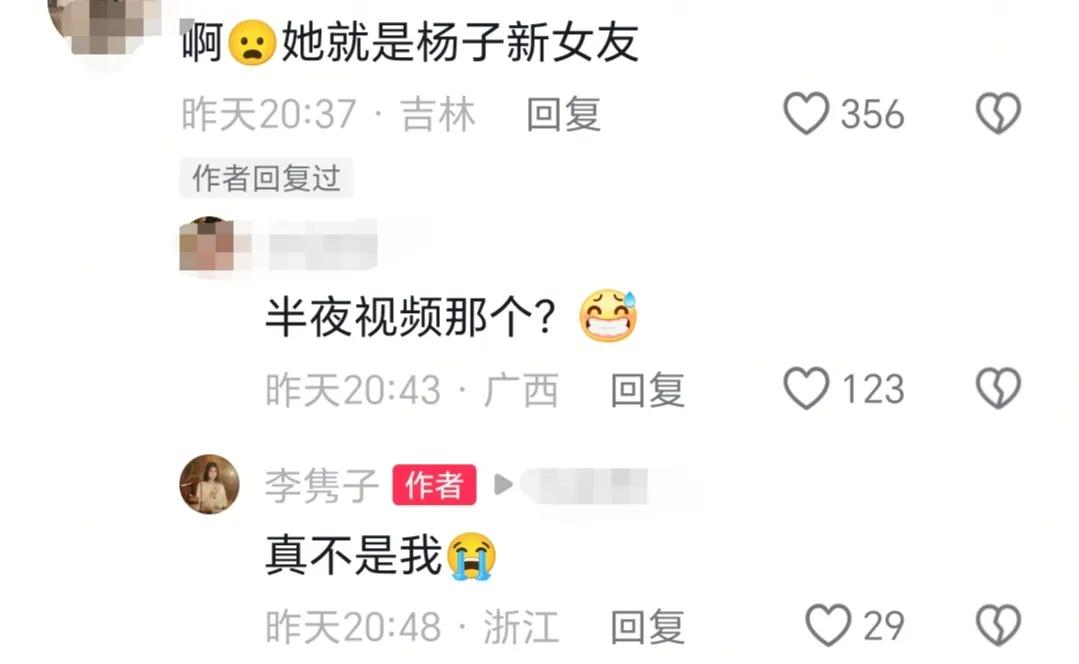Click the 作者回复过 tag

[x=266, y=178]
